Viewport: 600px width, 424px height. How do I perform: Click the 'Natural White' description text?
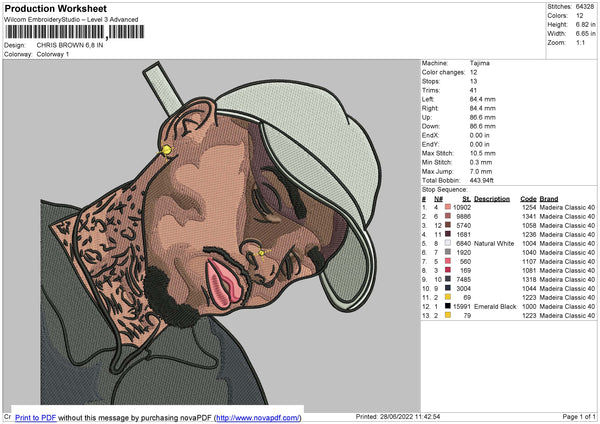(494, 243)
